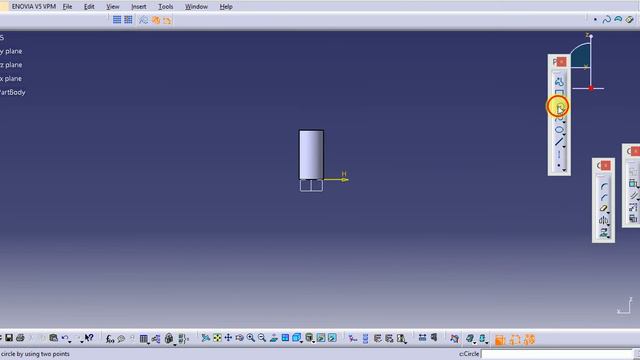
Task: Open the Help menu
Action: point(226,7)
